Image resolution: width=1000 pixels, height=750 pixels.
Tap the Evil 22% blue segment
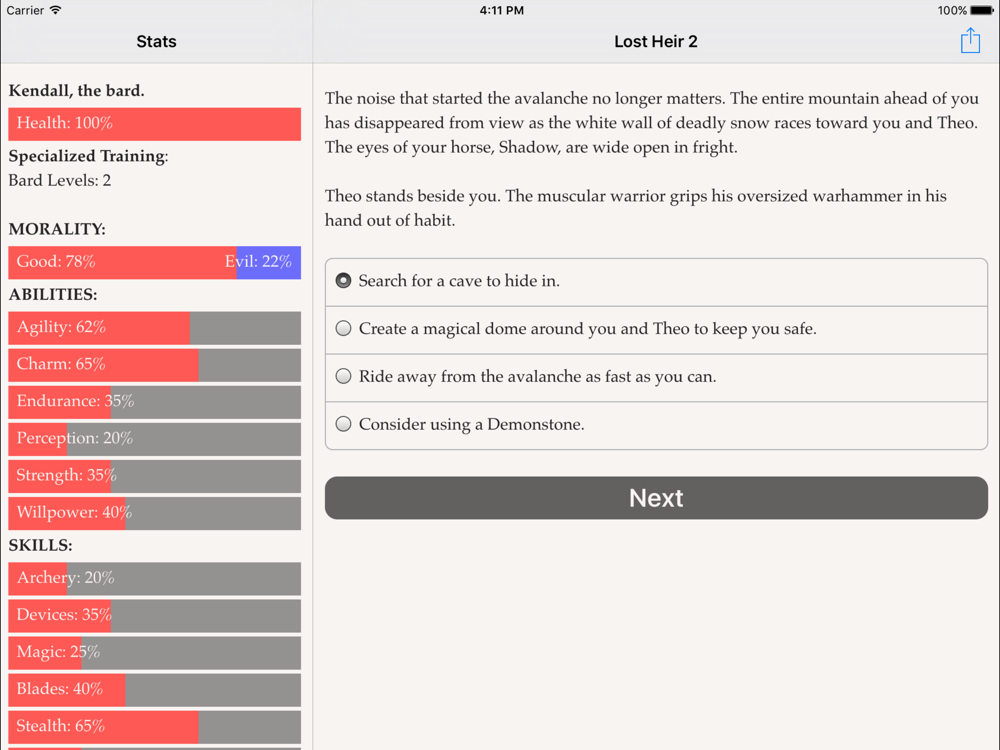click(x=268, y=262)
